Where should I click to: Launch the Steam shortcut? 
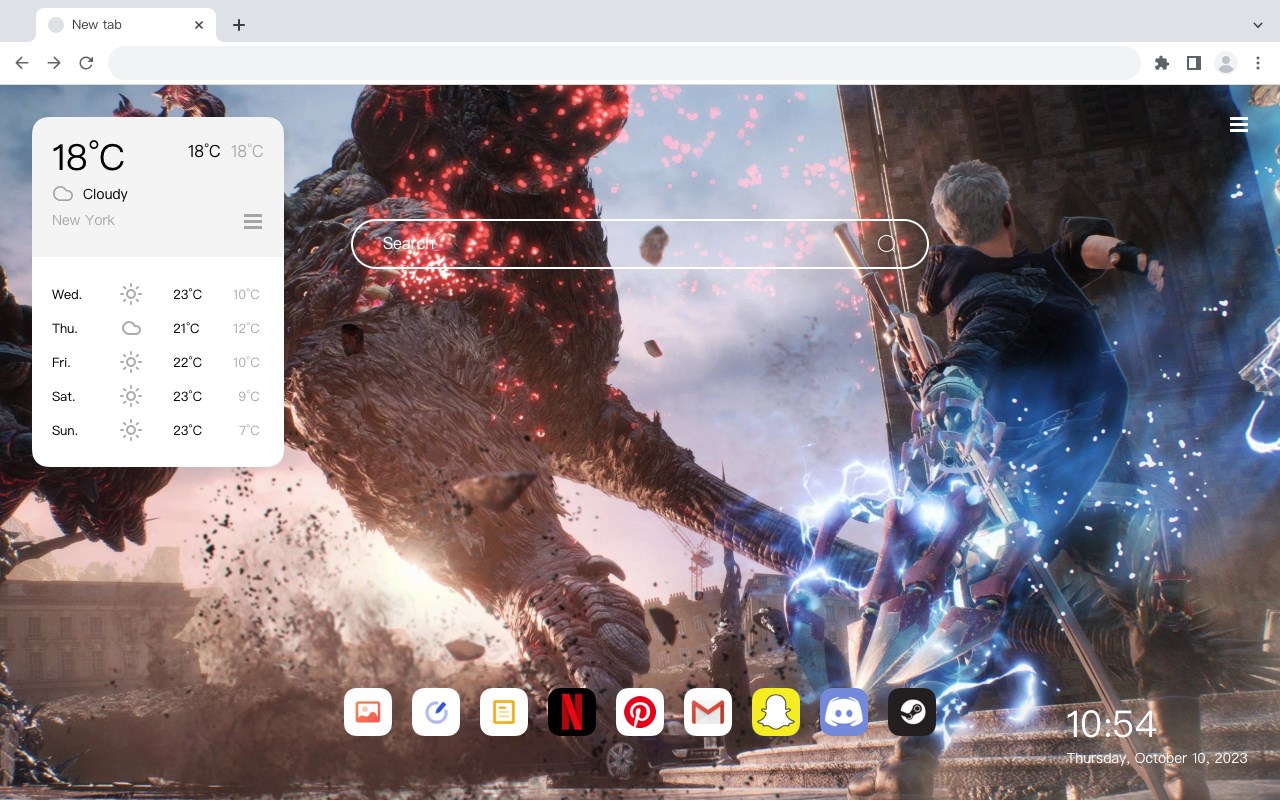[912, 712]
